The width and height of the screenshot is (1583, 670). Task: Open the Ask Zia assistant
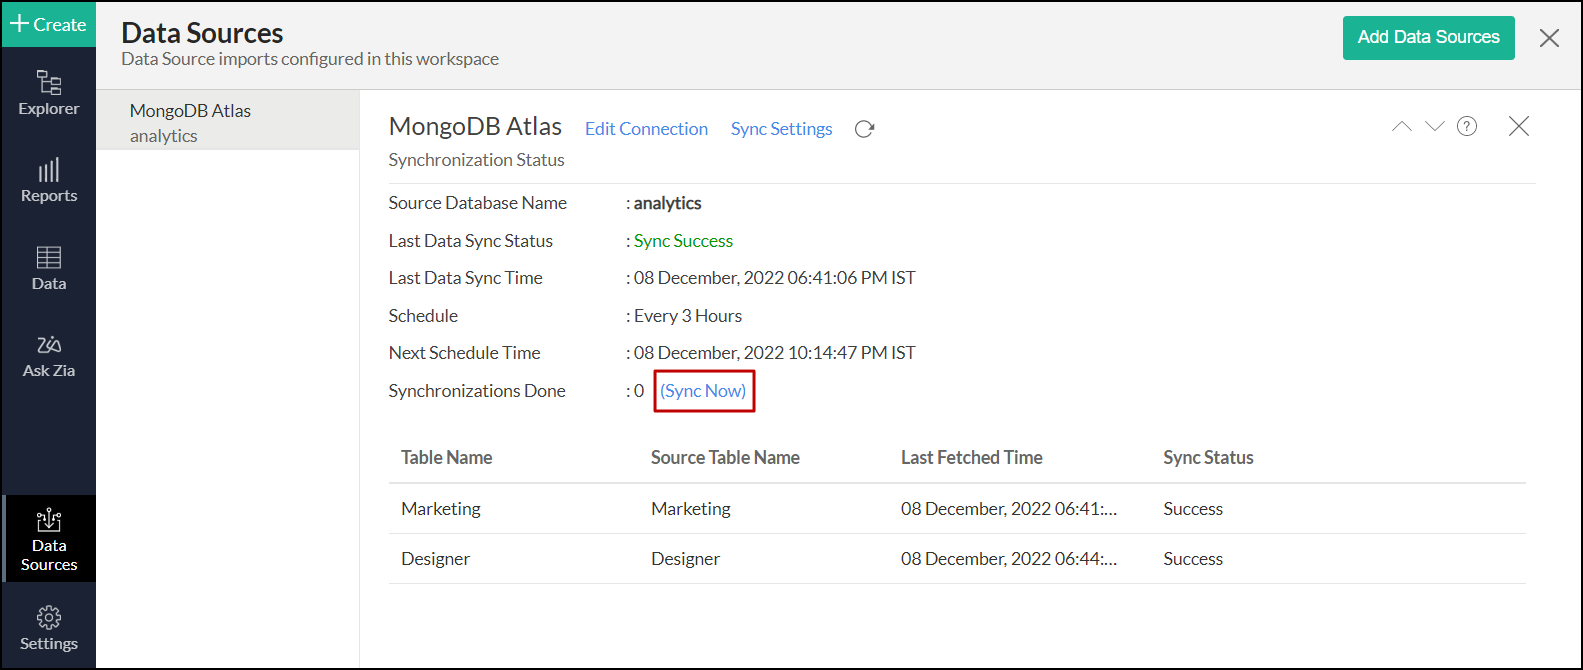pyautogui.click(x=48, y=356)
